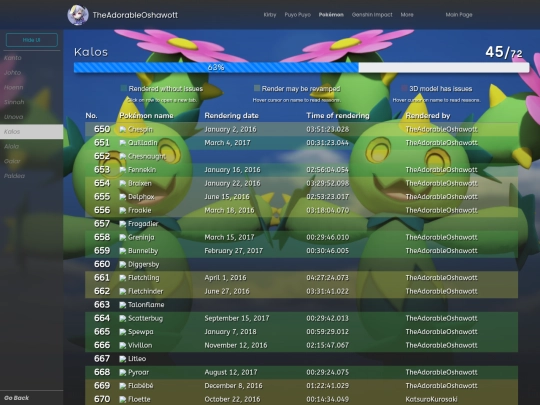Select the Kanto region tab
Screen dimensions: 540x405
pyautogui.click(x=31, y=58)
